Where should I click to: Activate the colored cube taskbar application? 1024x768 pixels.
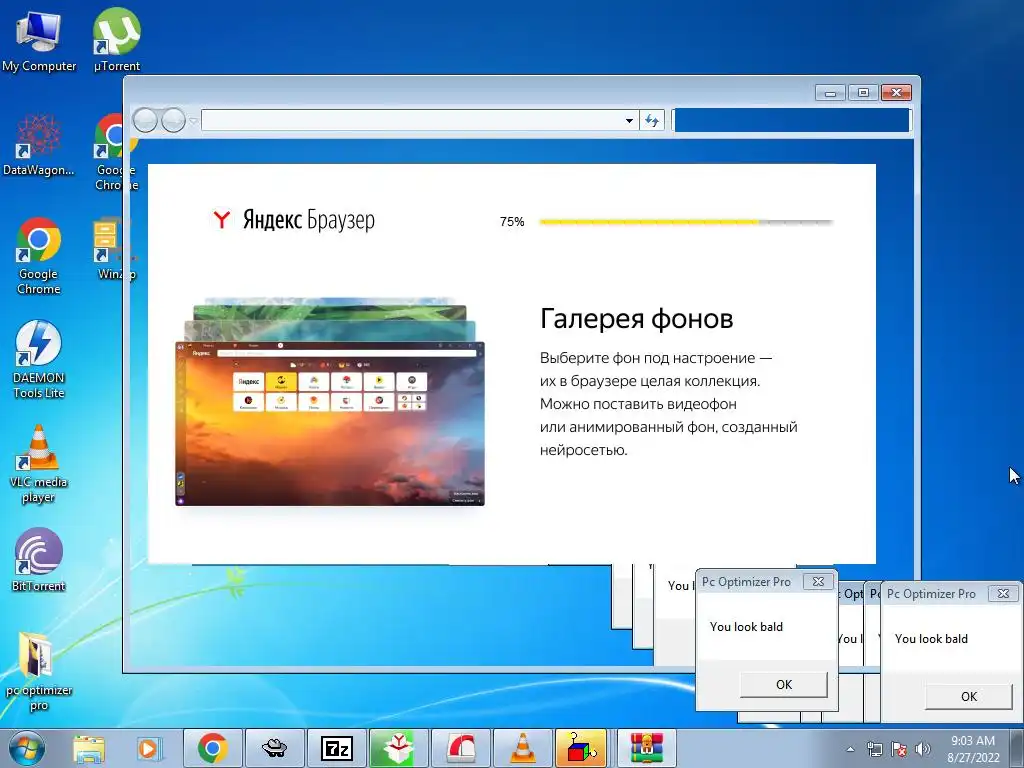[581, 748]
